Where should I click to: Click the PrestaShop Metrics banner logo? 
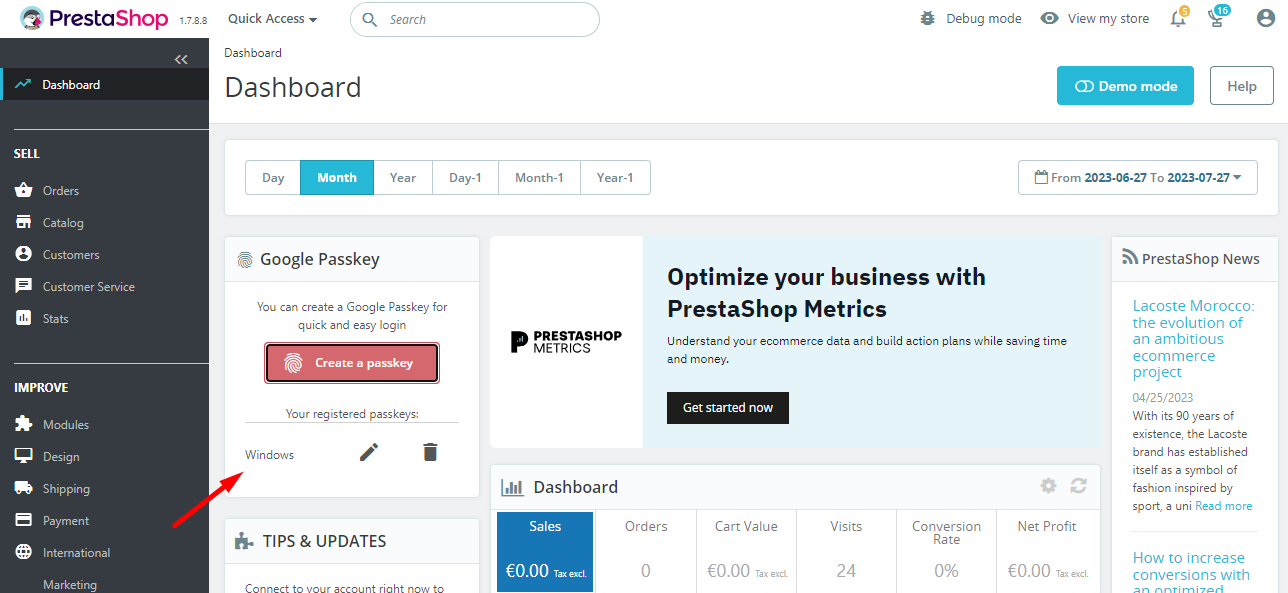566,341
